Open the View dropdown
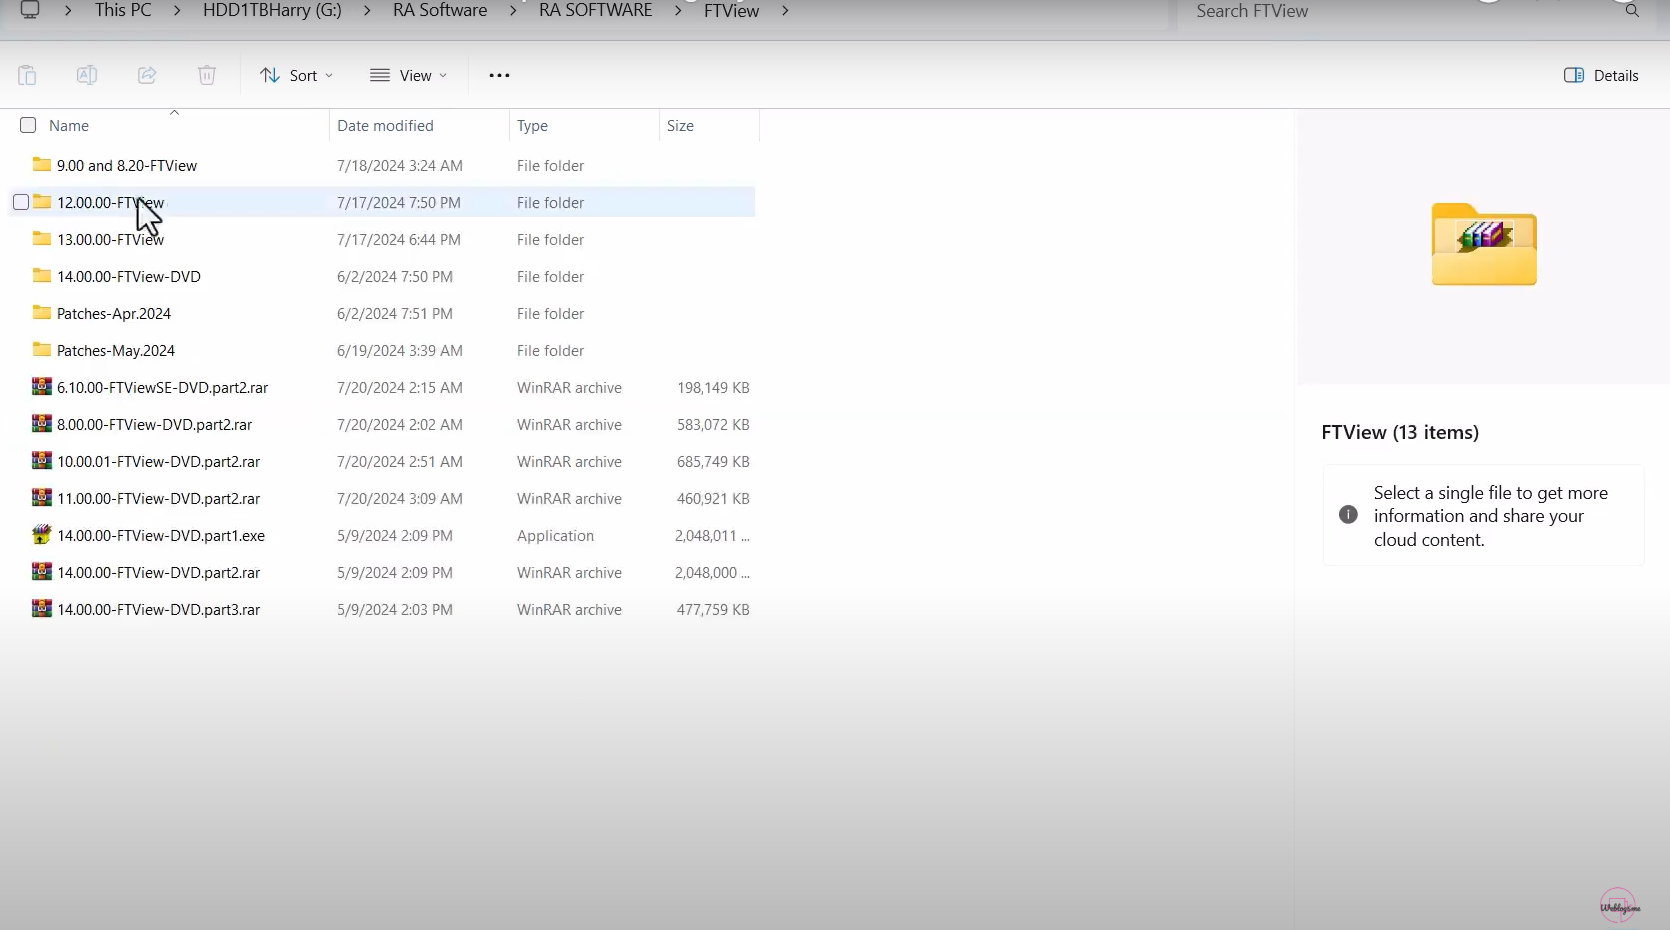 click(408, 75)
